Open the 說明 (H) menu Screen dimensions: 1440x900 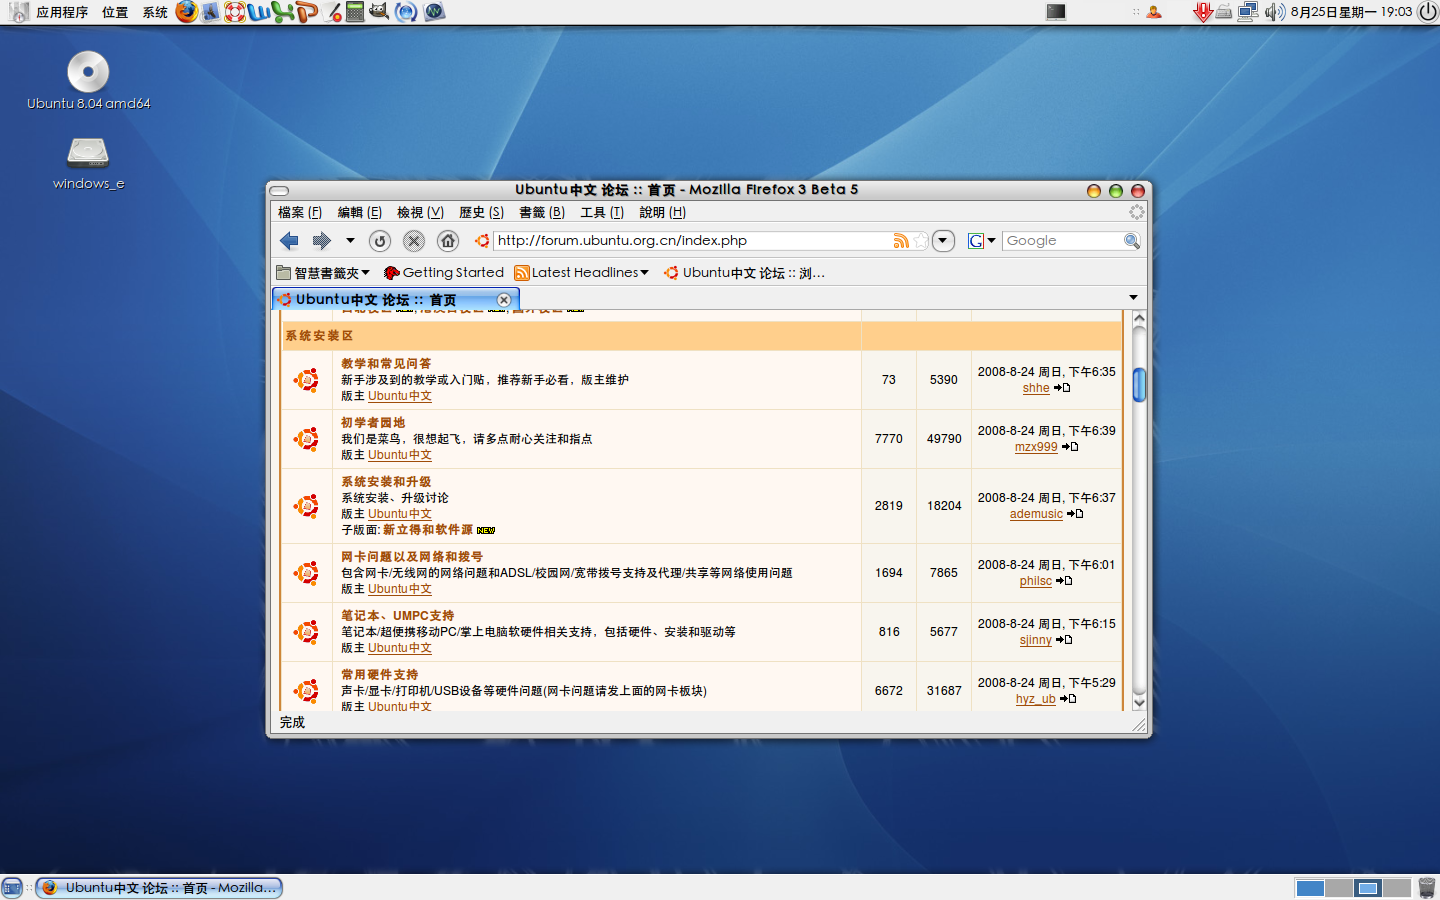pos(663,213)
